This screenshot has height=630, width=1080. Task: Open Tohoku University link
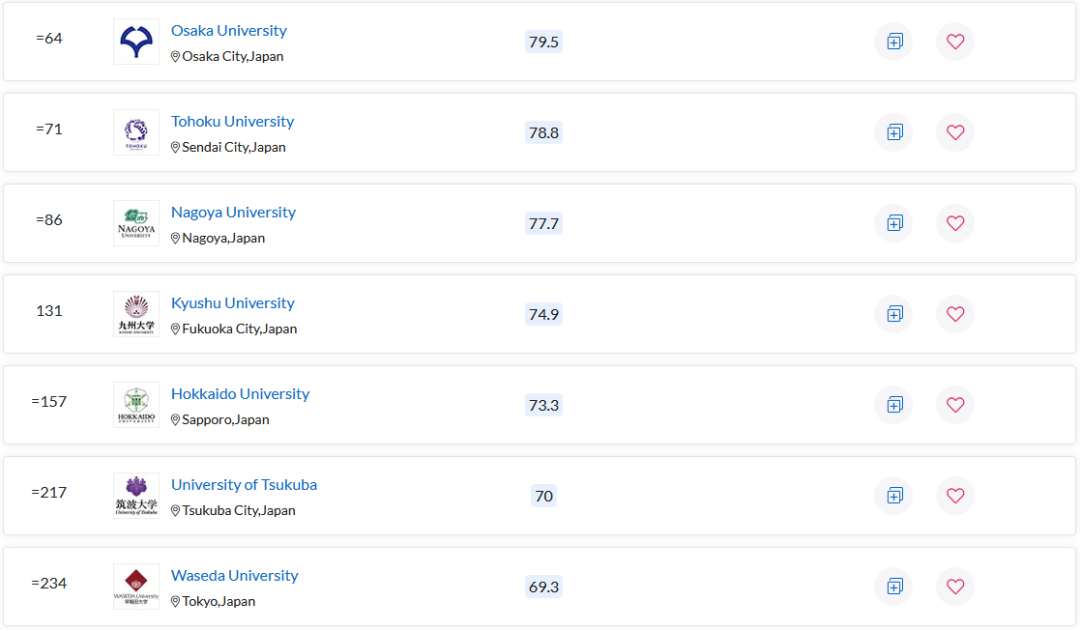[x=232, y=122]
